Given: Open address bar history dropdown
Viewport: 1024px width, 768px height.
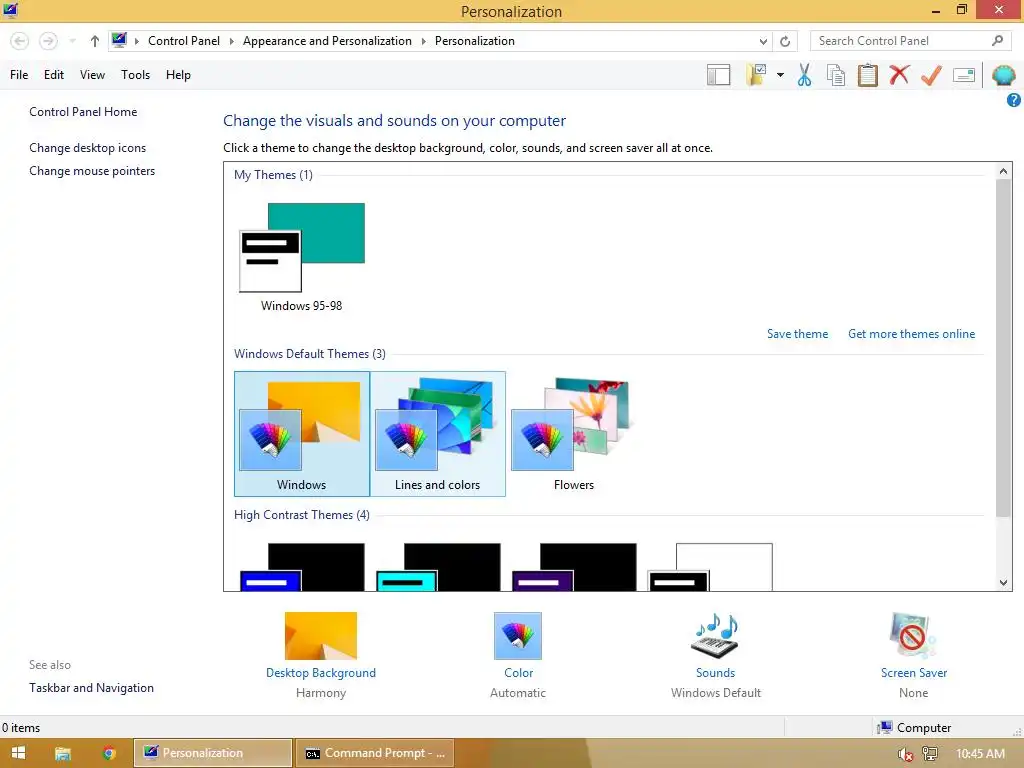Looking at the screenshot, I should 763,41.
